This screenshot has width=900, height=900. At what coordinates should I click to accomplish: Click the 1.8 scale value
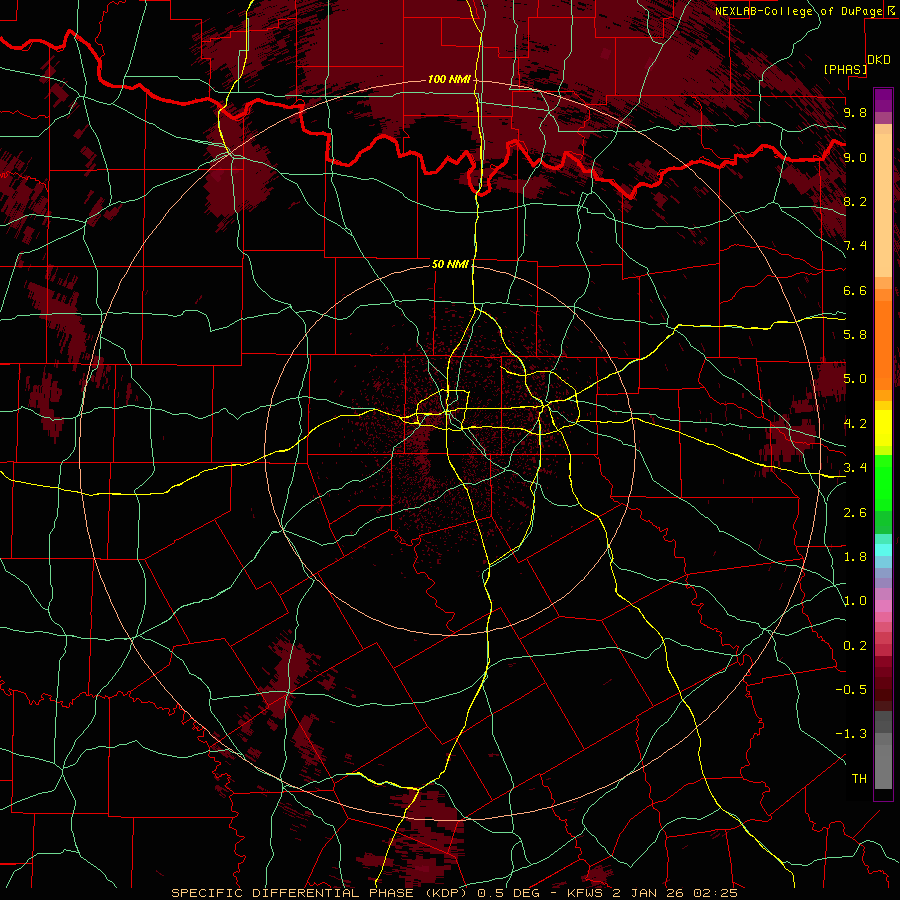coord(855,557)
